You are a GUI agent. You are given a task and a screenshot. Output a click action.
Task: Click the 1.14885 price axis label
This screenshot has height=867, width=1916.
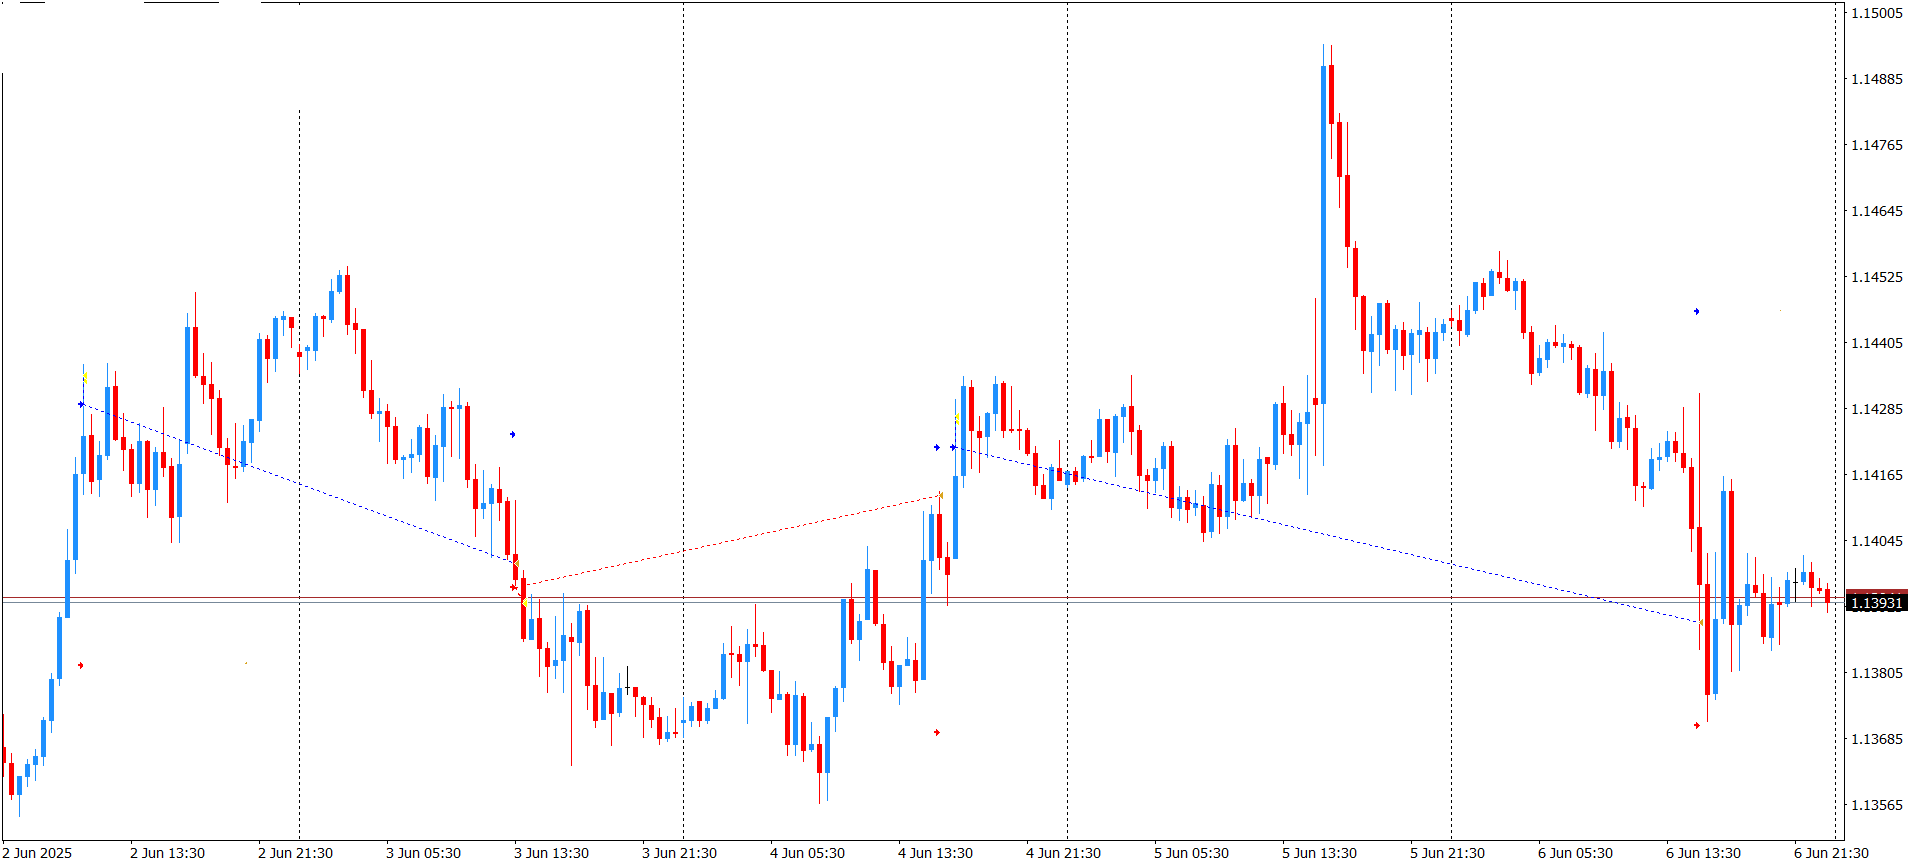(x=1877, y=79)
